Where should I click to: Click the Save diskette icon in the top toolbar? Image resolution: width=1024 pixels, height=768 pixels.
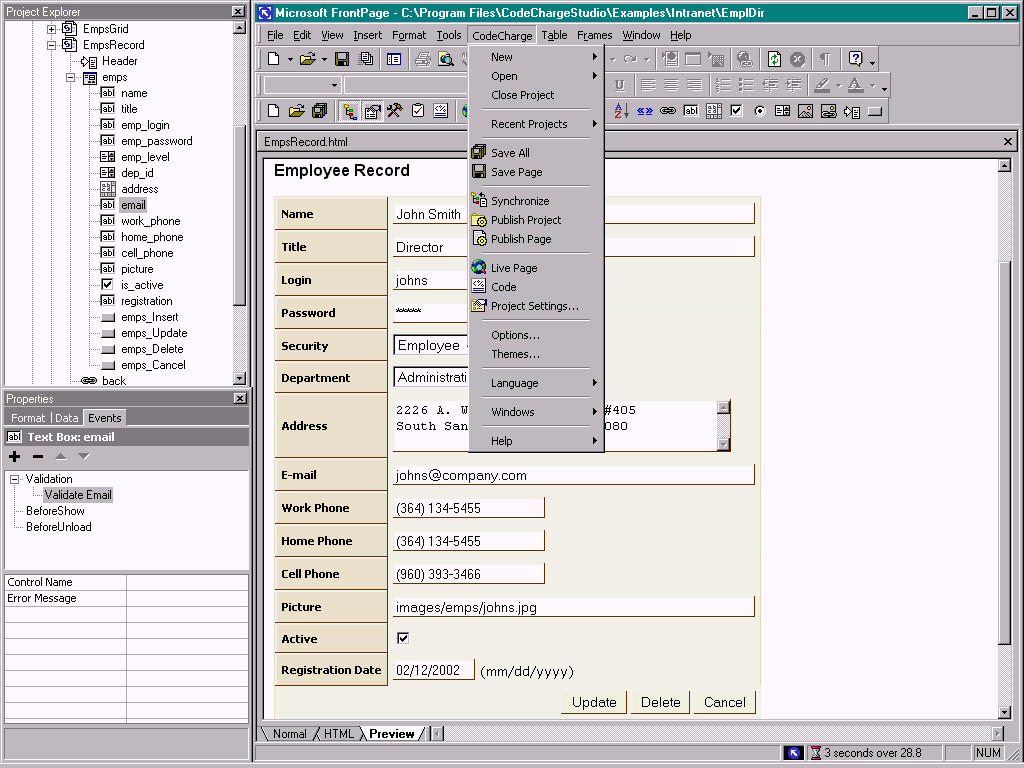[342, 59]
